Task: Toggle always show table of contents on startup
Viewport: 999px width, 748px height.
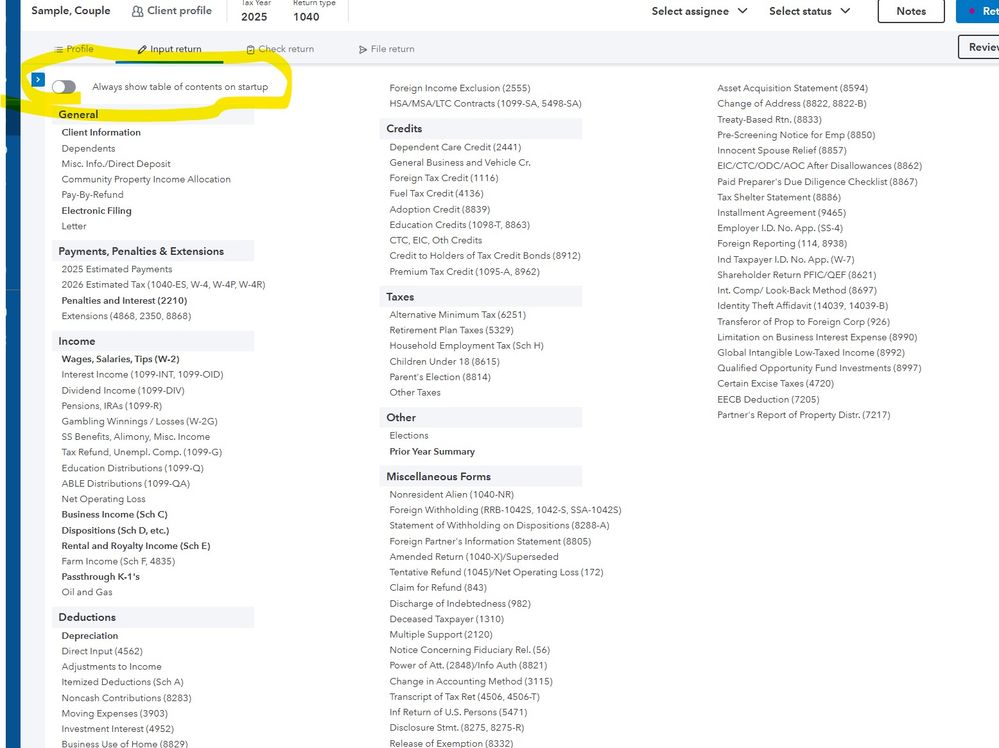Action: tap(65, 87)
